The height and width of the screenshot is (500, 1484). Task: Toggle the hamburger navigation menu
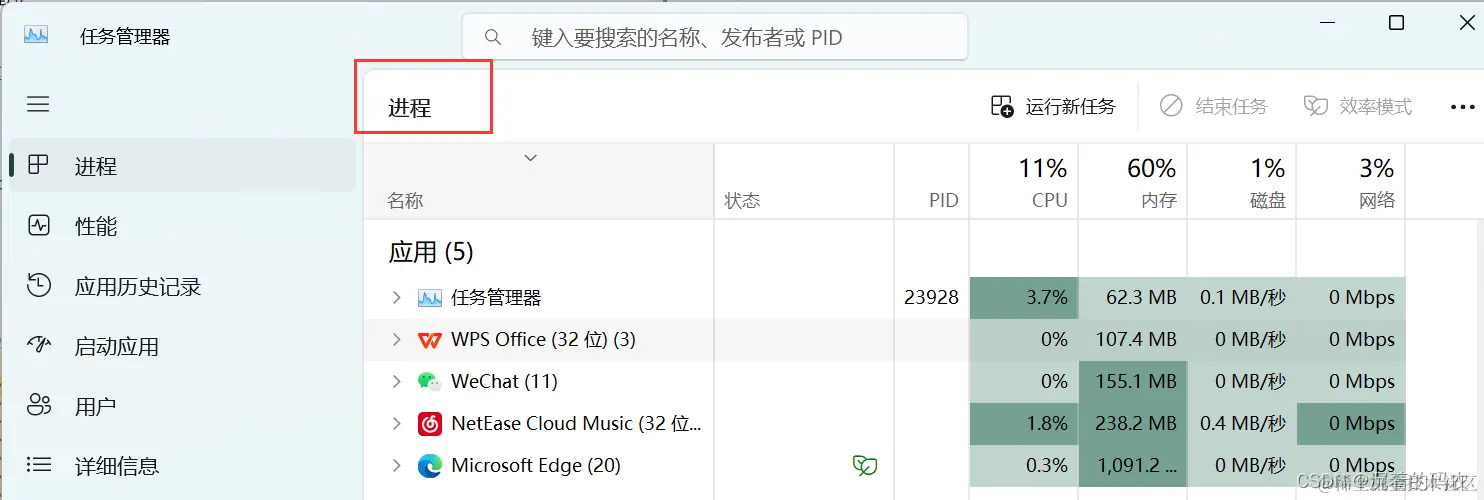(x=38, y=104)
